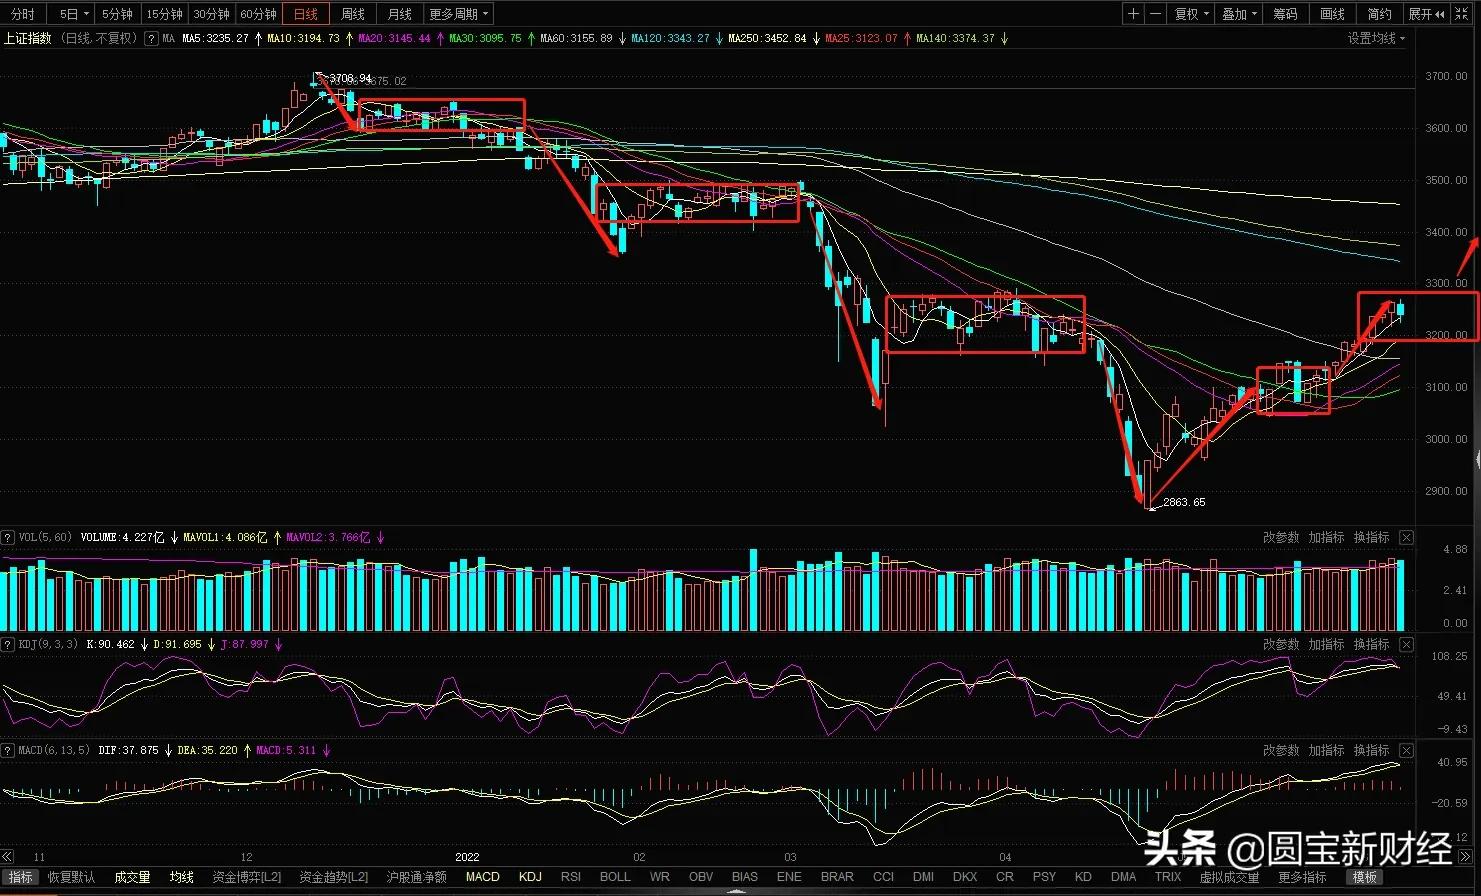Select BRAR indicator in bottom bar
1481x896 pixels.
(x=837, y=877)
